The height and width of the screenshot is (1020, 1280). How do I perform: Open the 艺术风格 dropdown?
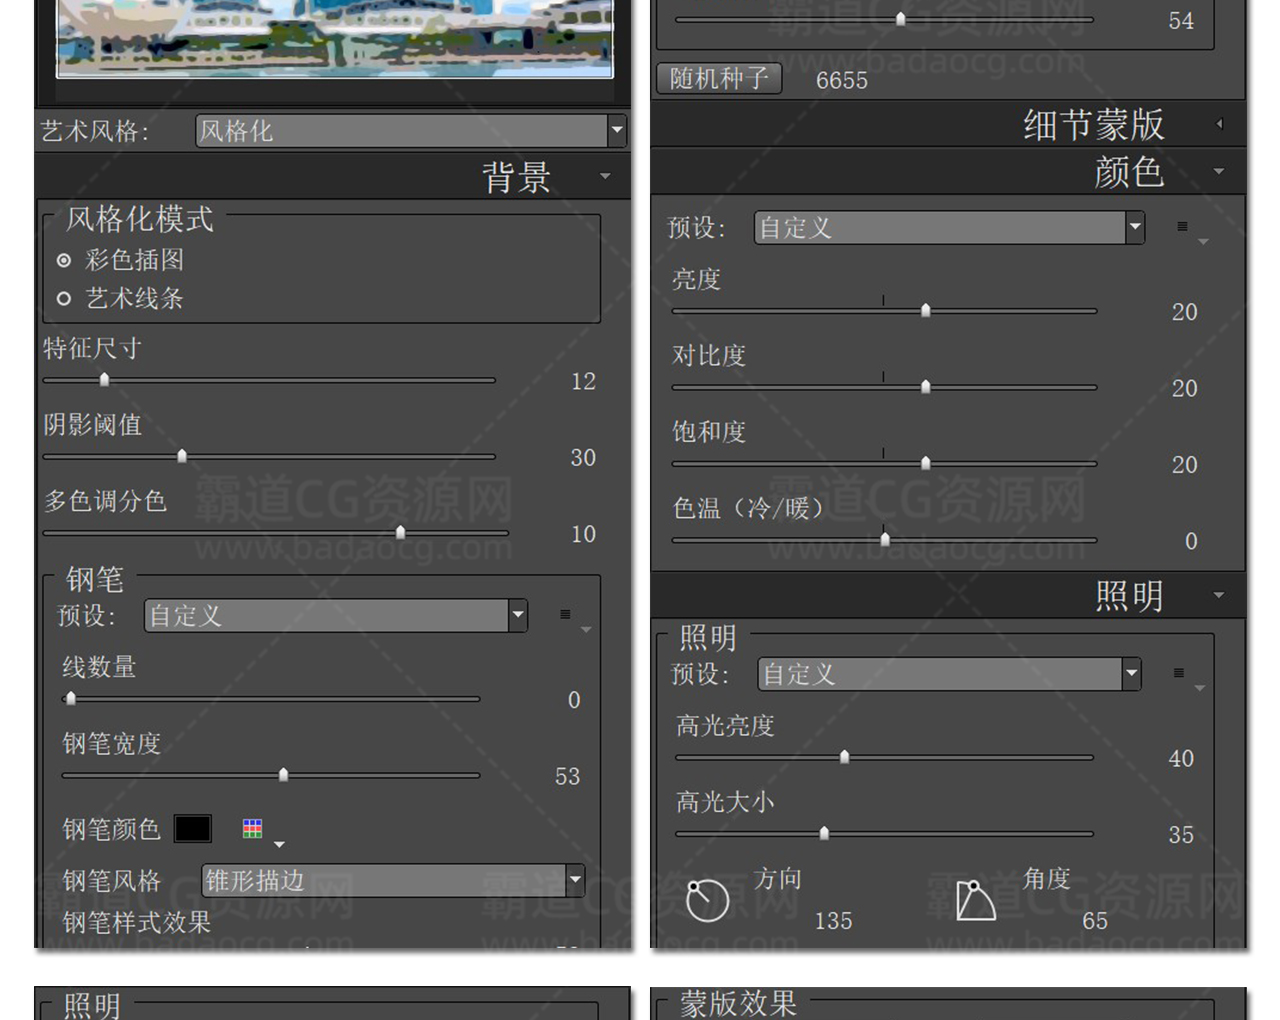tap(617, 130)
